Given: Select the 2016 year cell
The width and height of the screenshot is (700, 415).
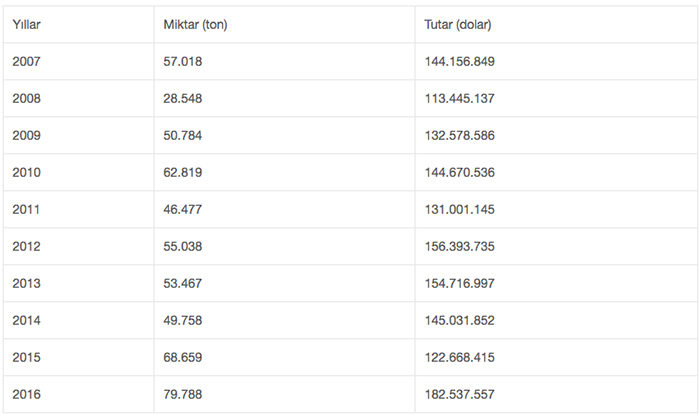Looking at the screenshot, I should point(27,395).
